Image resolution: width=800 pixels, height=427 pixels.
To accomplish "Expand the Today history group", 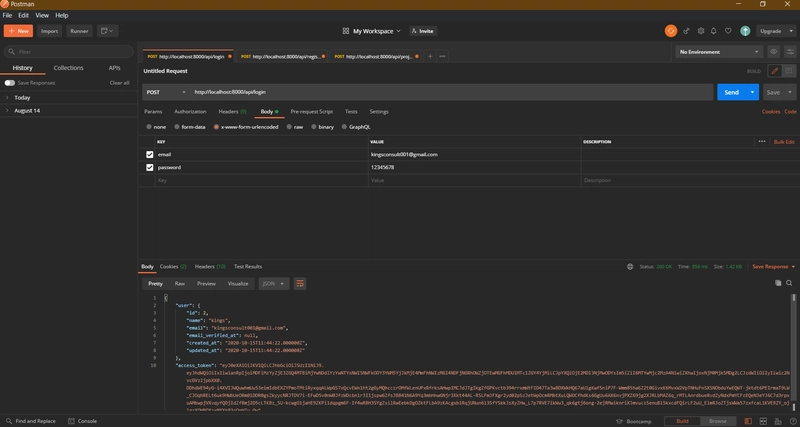I will pos(7,97).
